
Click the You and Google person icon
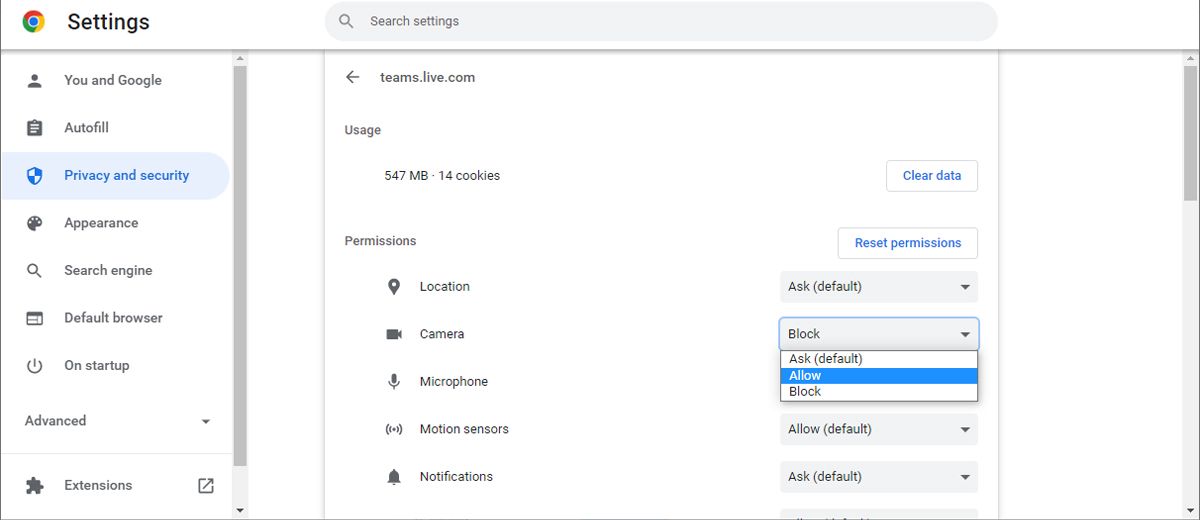35,80
